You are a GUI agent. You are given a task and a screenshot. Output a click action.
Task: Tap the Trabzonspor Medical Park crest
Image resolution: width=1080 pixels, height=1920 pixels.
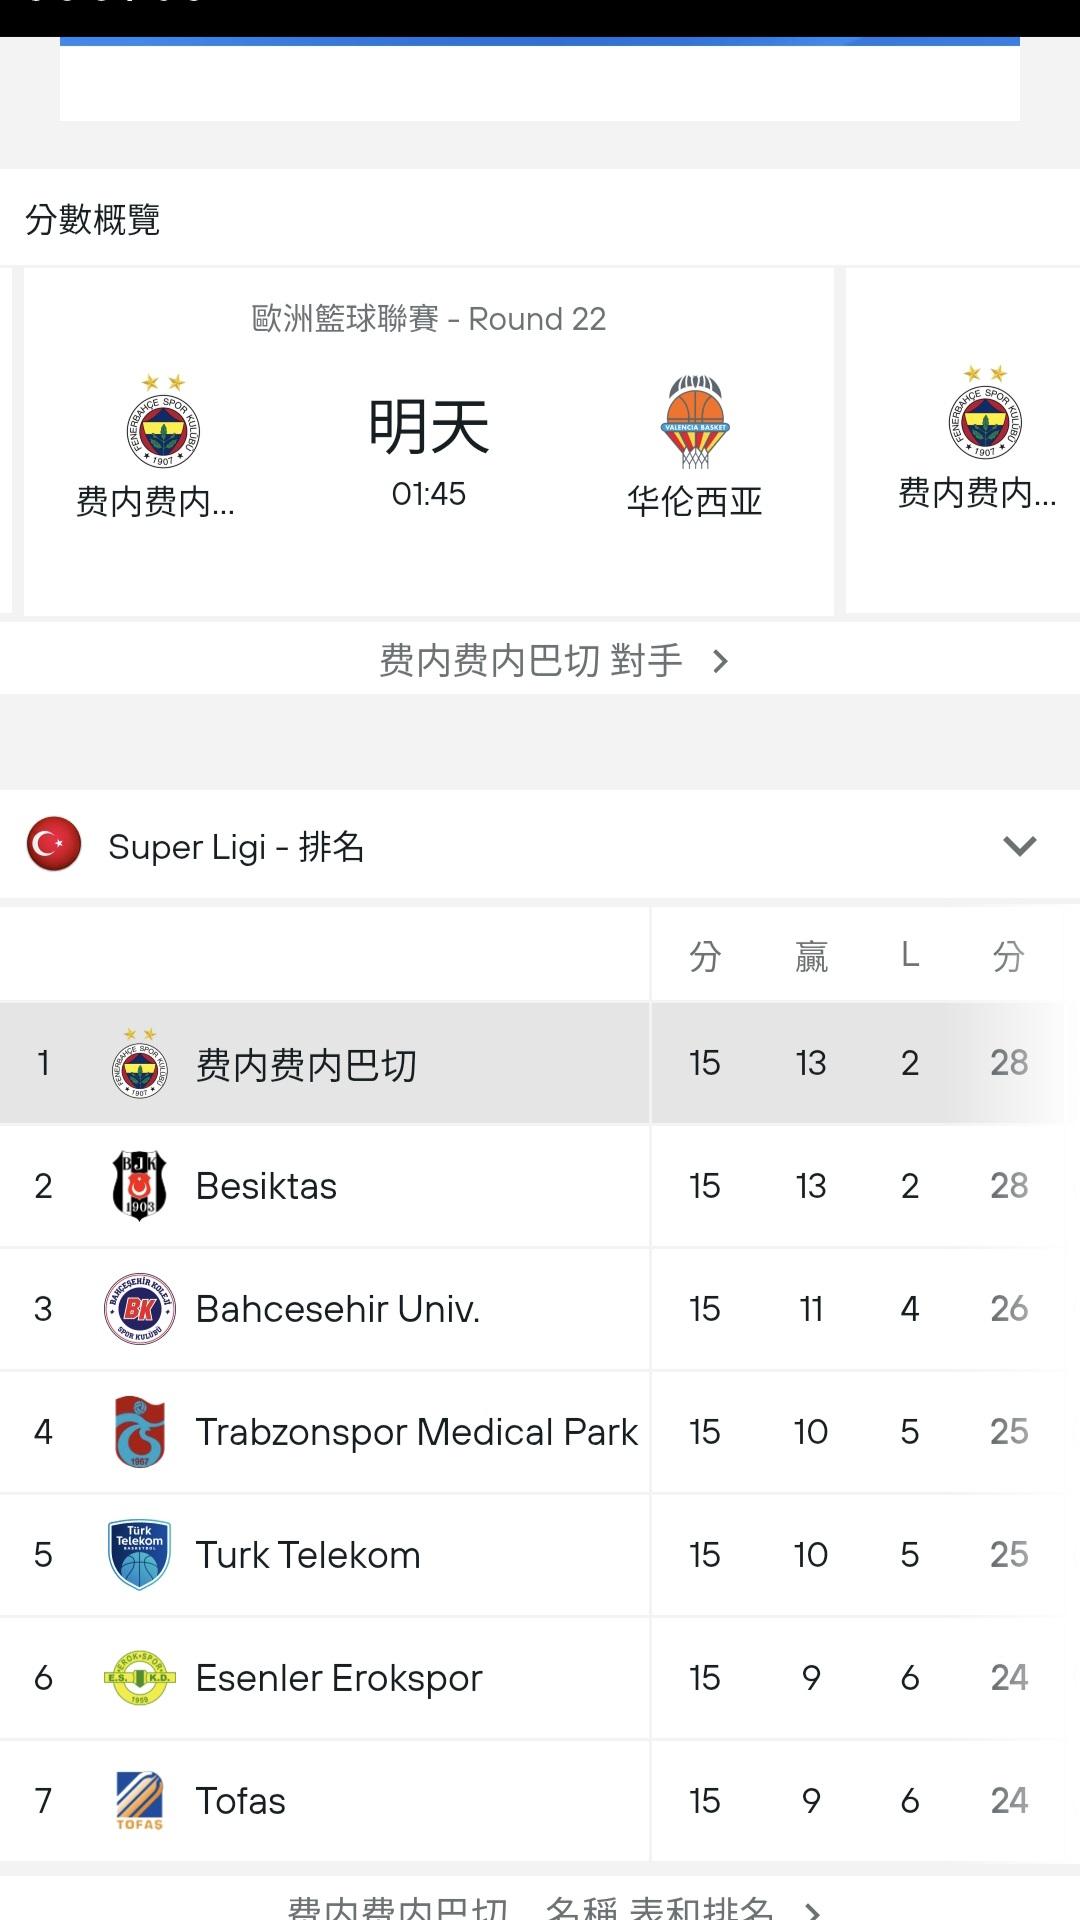pyautogui.click(x=140, y=1432)
